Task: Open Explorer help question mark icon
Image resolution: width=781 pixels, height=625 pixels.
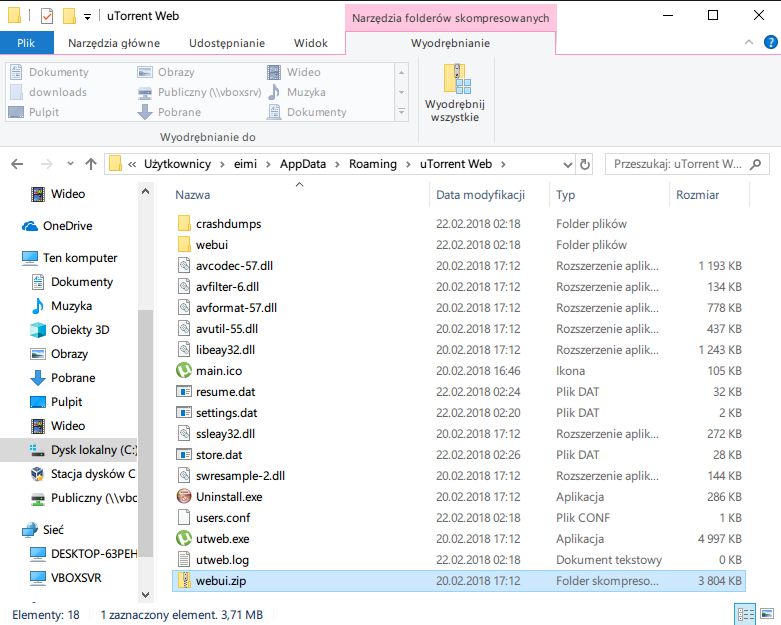Action: pyautogui.click(x=770, y=42)
